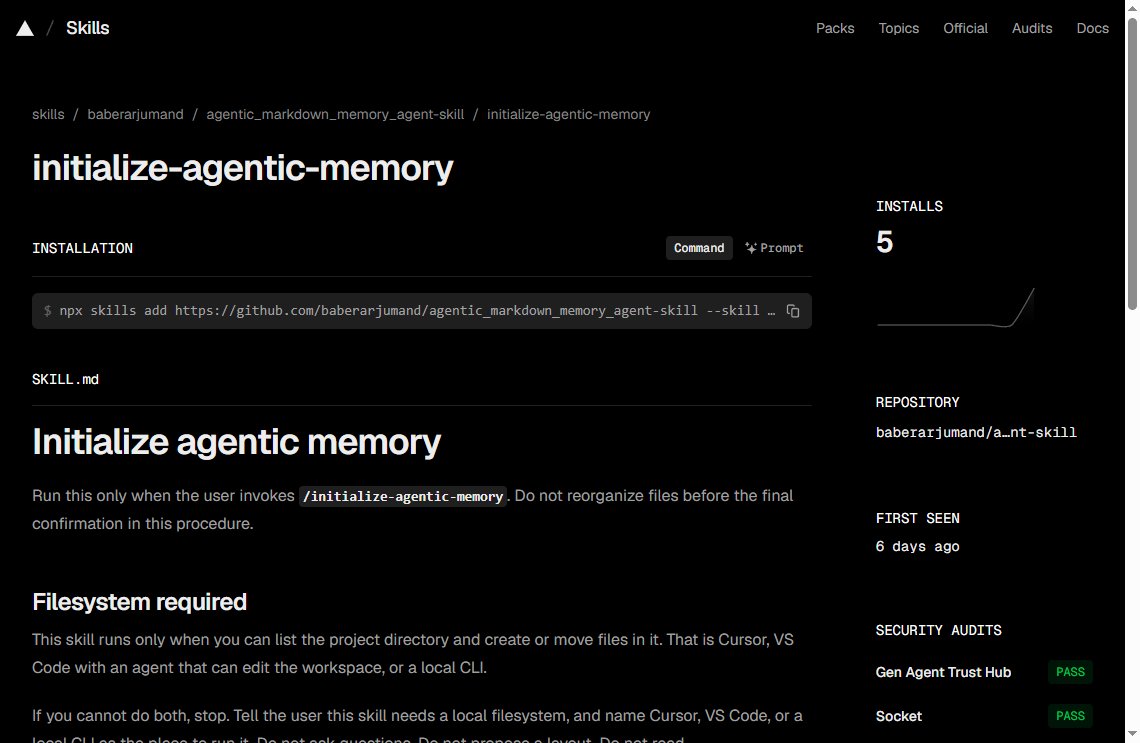The image size is (1140, 743).
Task: Click the installs count '5'
Action: click(x=884, y=242)
